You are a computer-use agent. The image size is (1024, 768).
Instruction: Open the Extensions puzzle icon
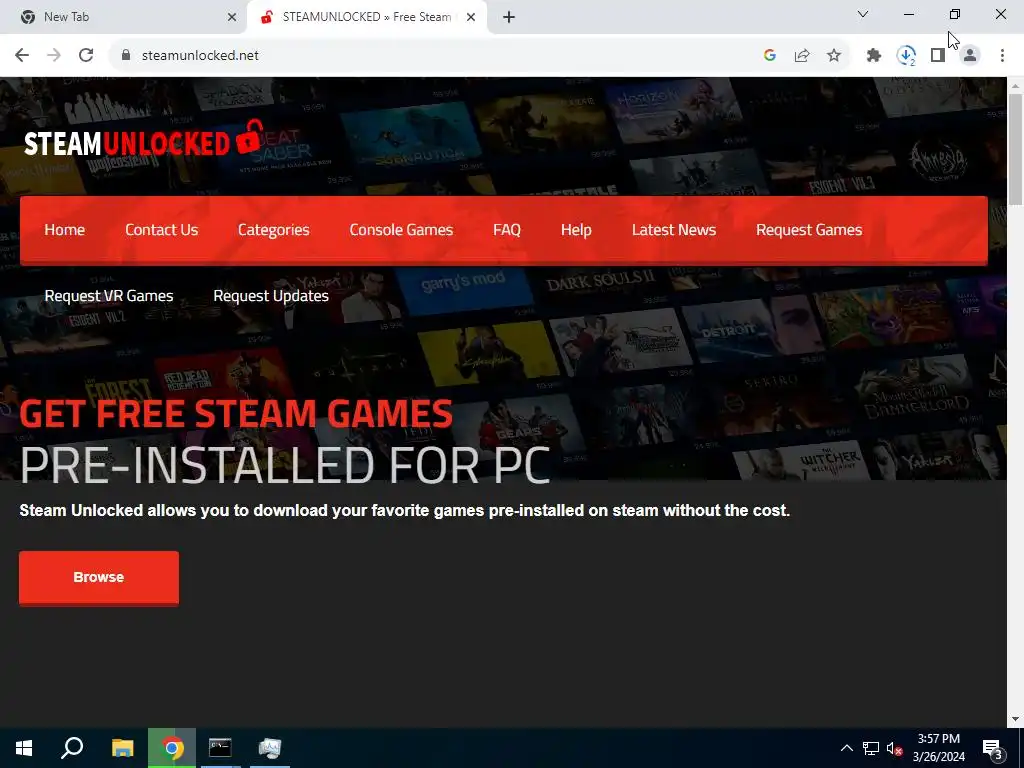click(x=874, y=56)
